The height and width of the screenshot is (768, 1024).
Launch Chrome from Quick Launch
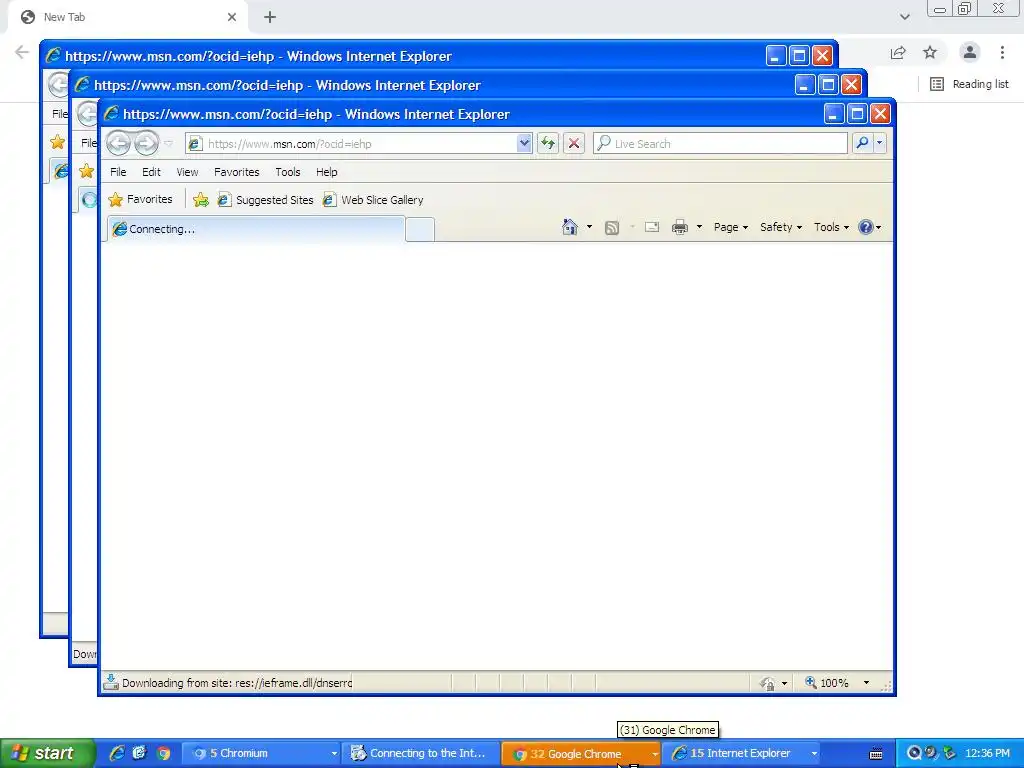click(163, 753)
